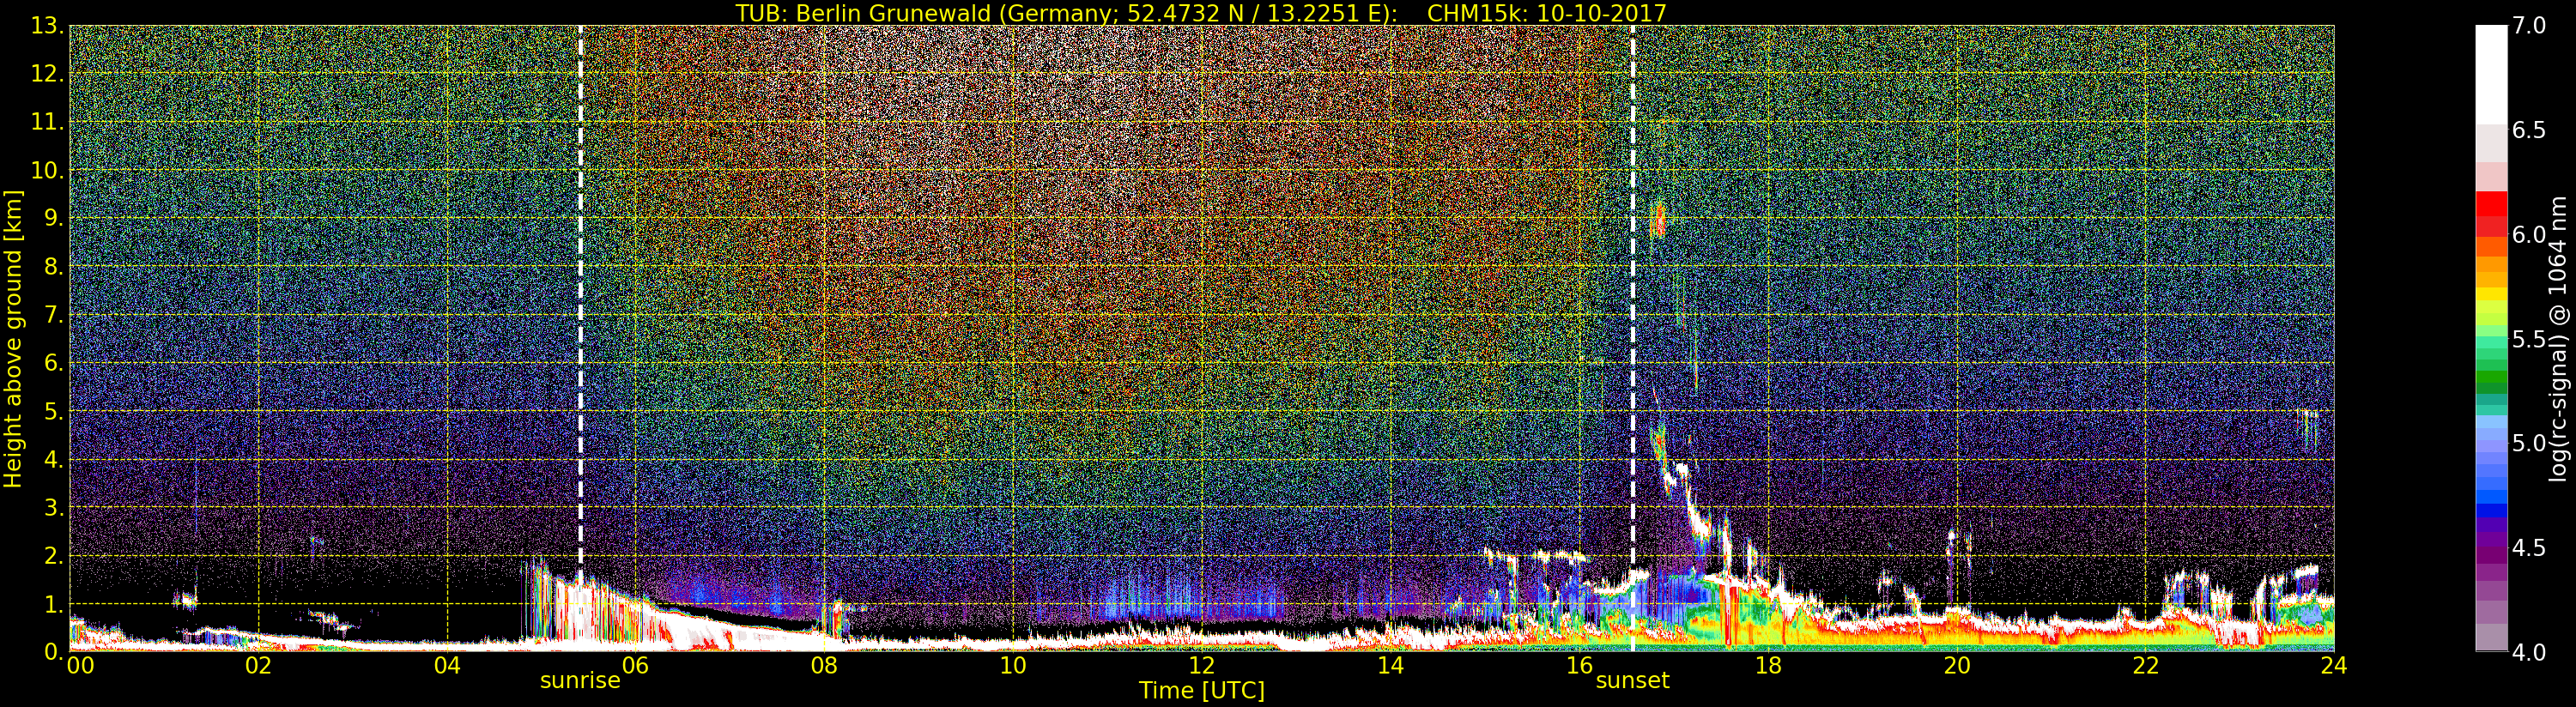Click colorbar tick label '6.5'

2529,130
